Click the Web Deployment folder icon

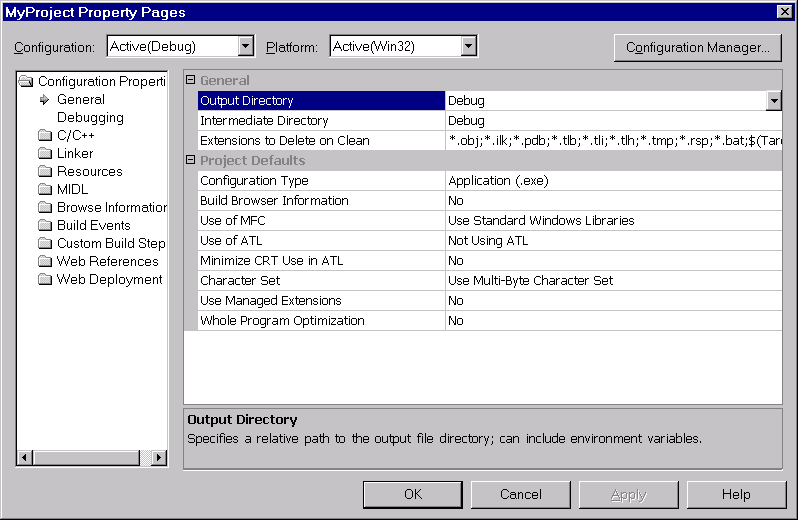pos(45,280)
